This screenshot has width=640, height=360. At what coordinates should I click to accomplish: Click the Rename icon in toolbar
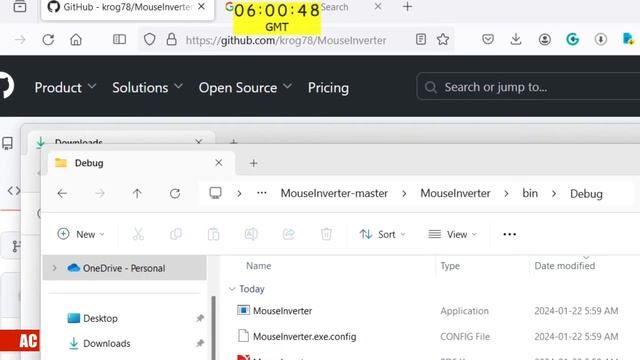tap(251, 234)
